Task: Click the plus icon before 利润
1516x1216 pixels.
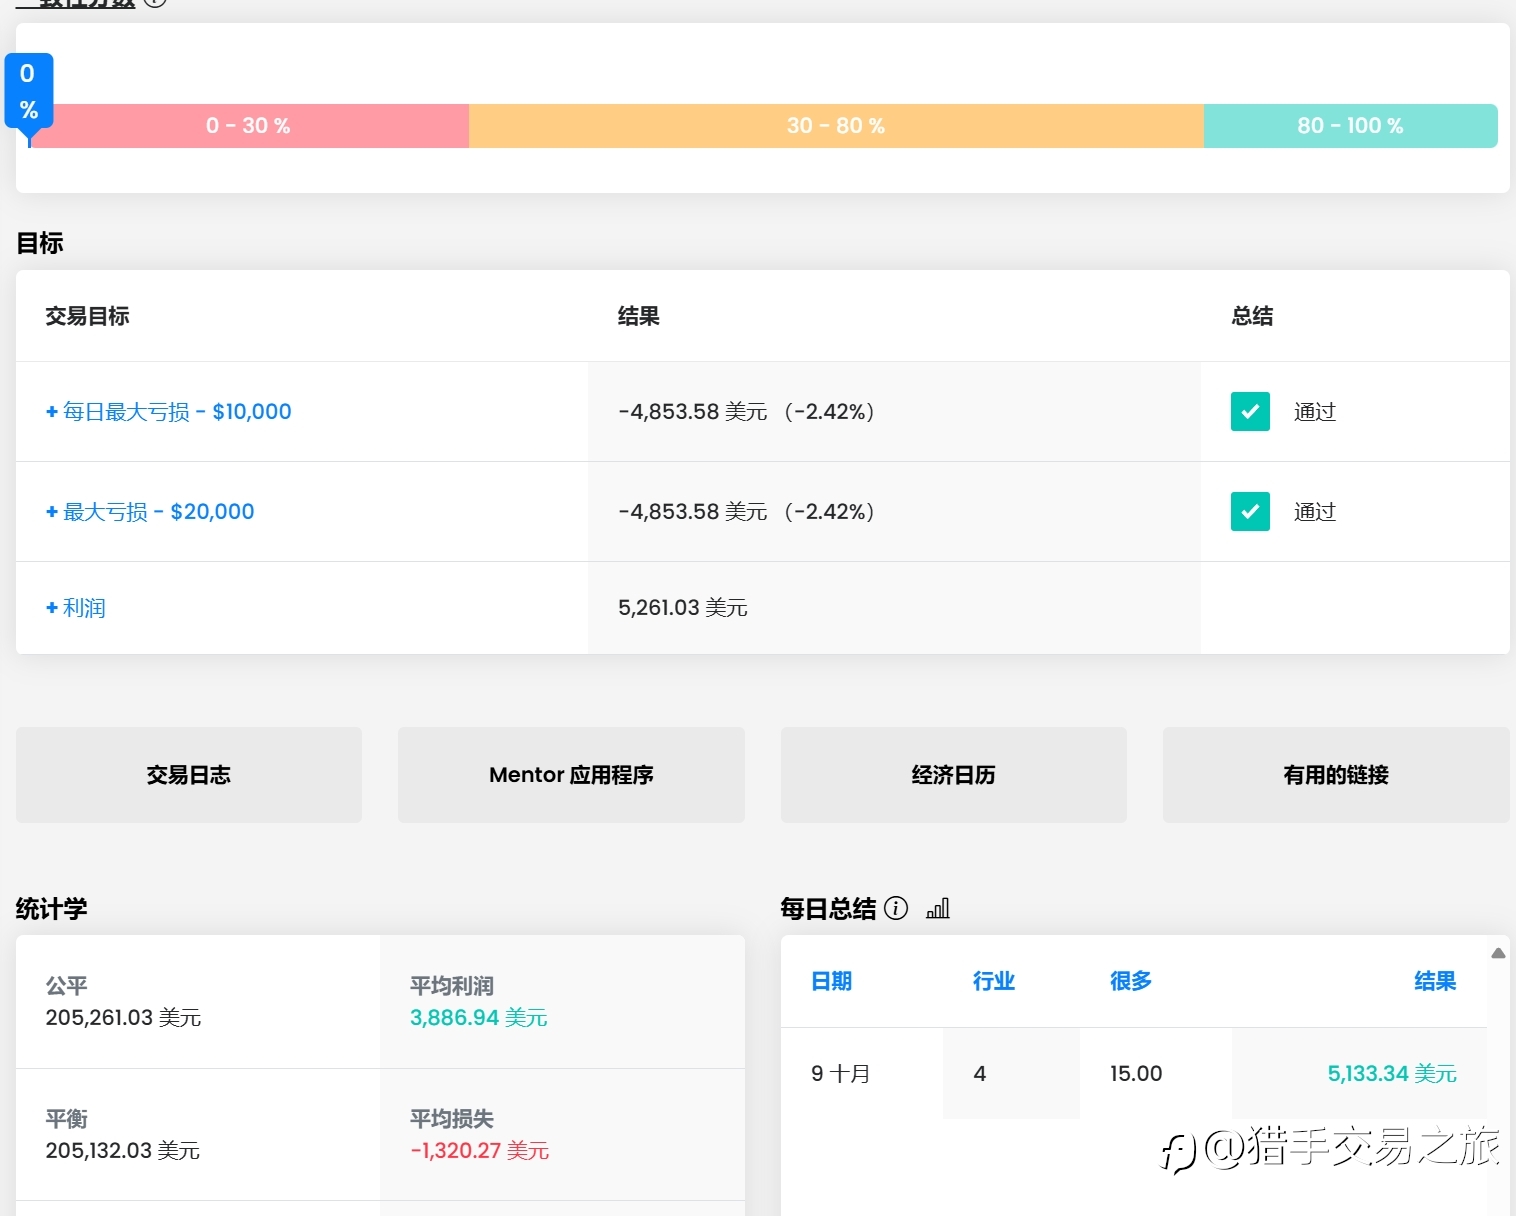Action: click(52, 607)
